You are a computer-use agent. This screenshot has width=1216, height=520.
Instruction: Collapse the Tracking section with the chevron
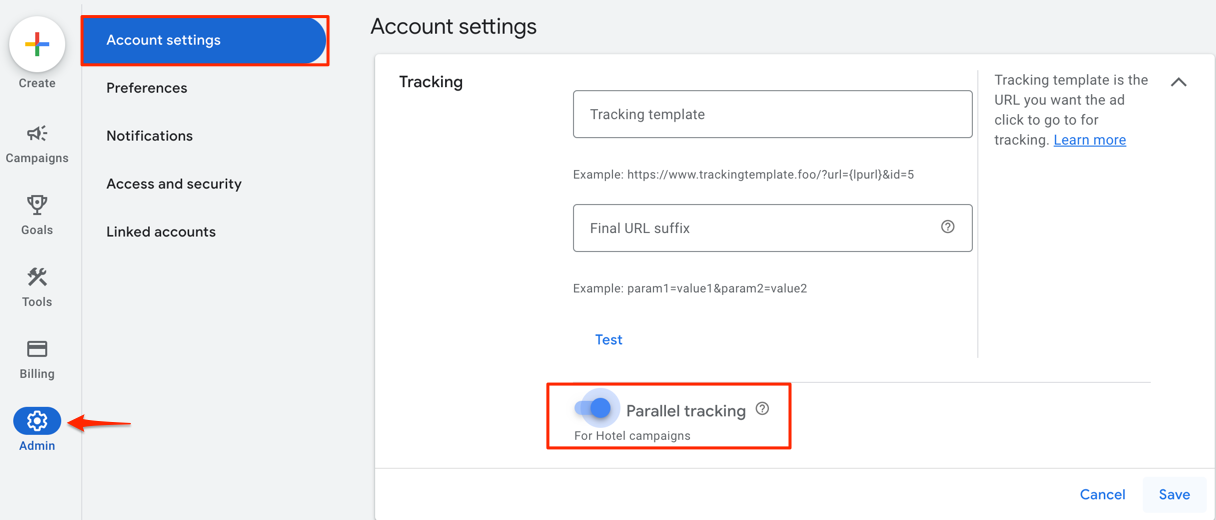point(1178,82)
